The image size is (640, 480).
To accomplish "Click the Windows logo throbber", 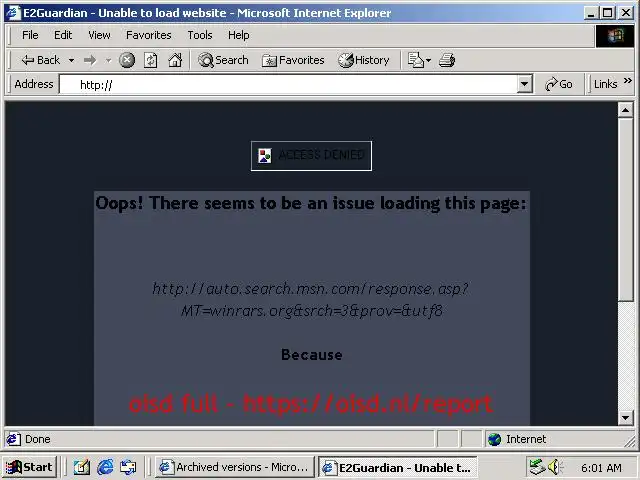I will point(616,36).
